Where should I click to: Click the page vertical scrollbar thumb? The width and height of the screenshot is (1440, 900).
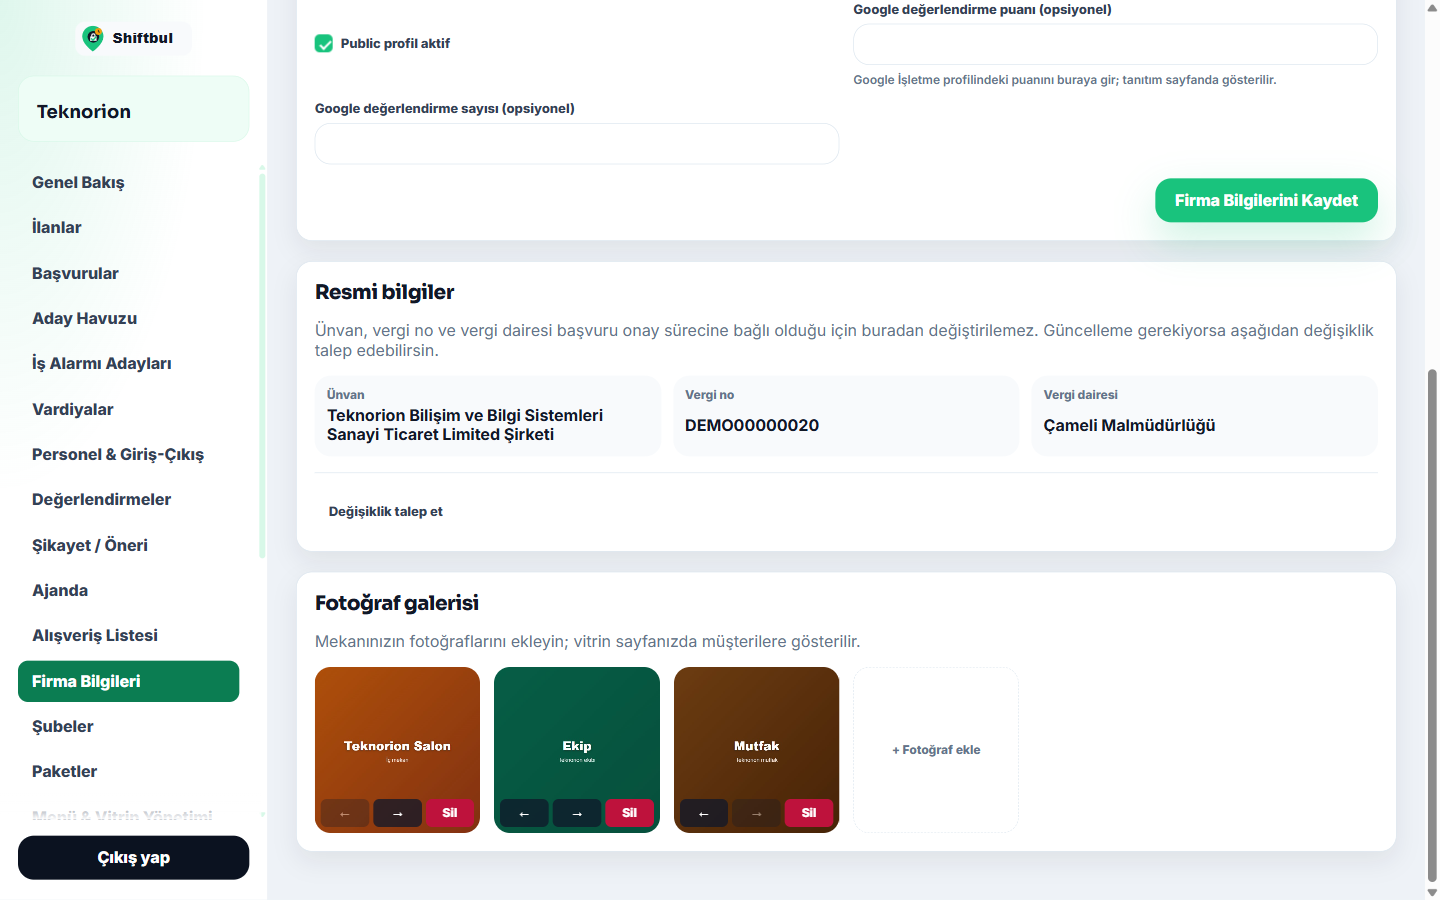[x=1432, y=625]
